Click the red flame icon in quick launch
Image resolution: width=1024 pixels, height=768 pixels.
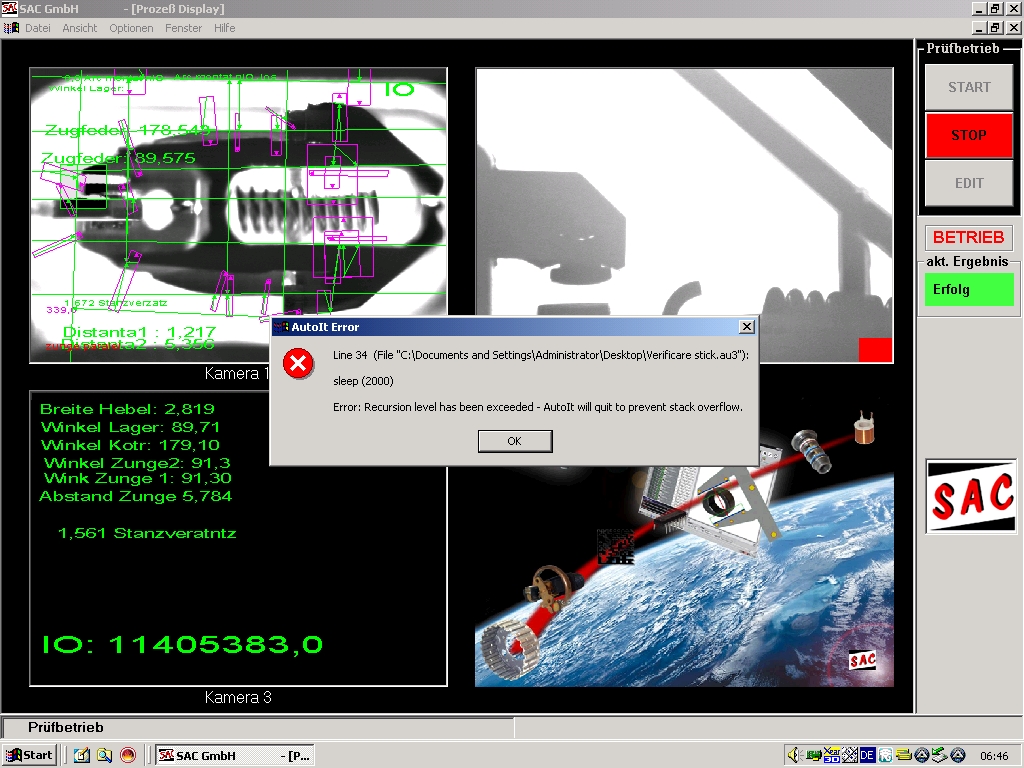[127, 755]
